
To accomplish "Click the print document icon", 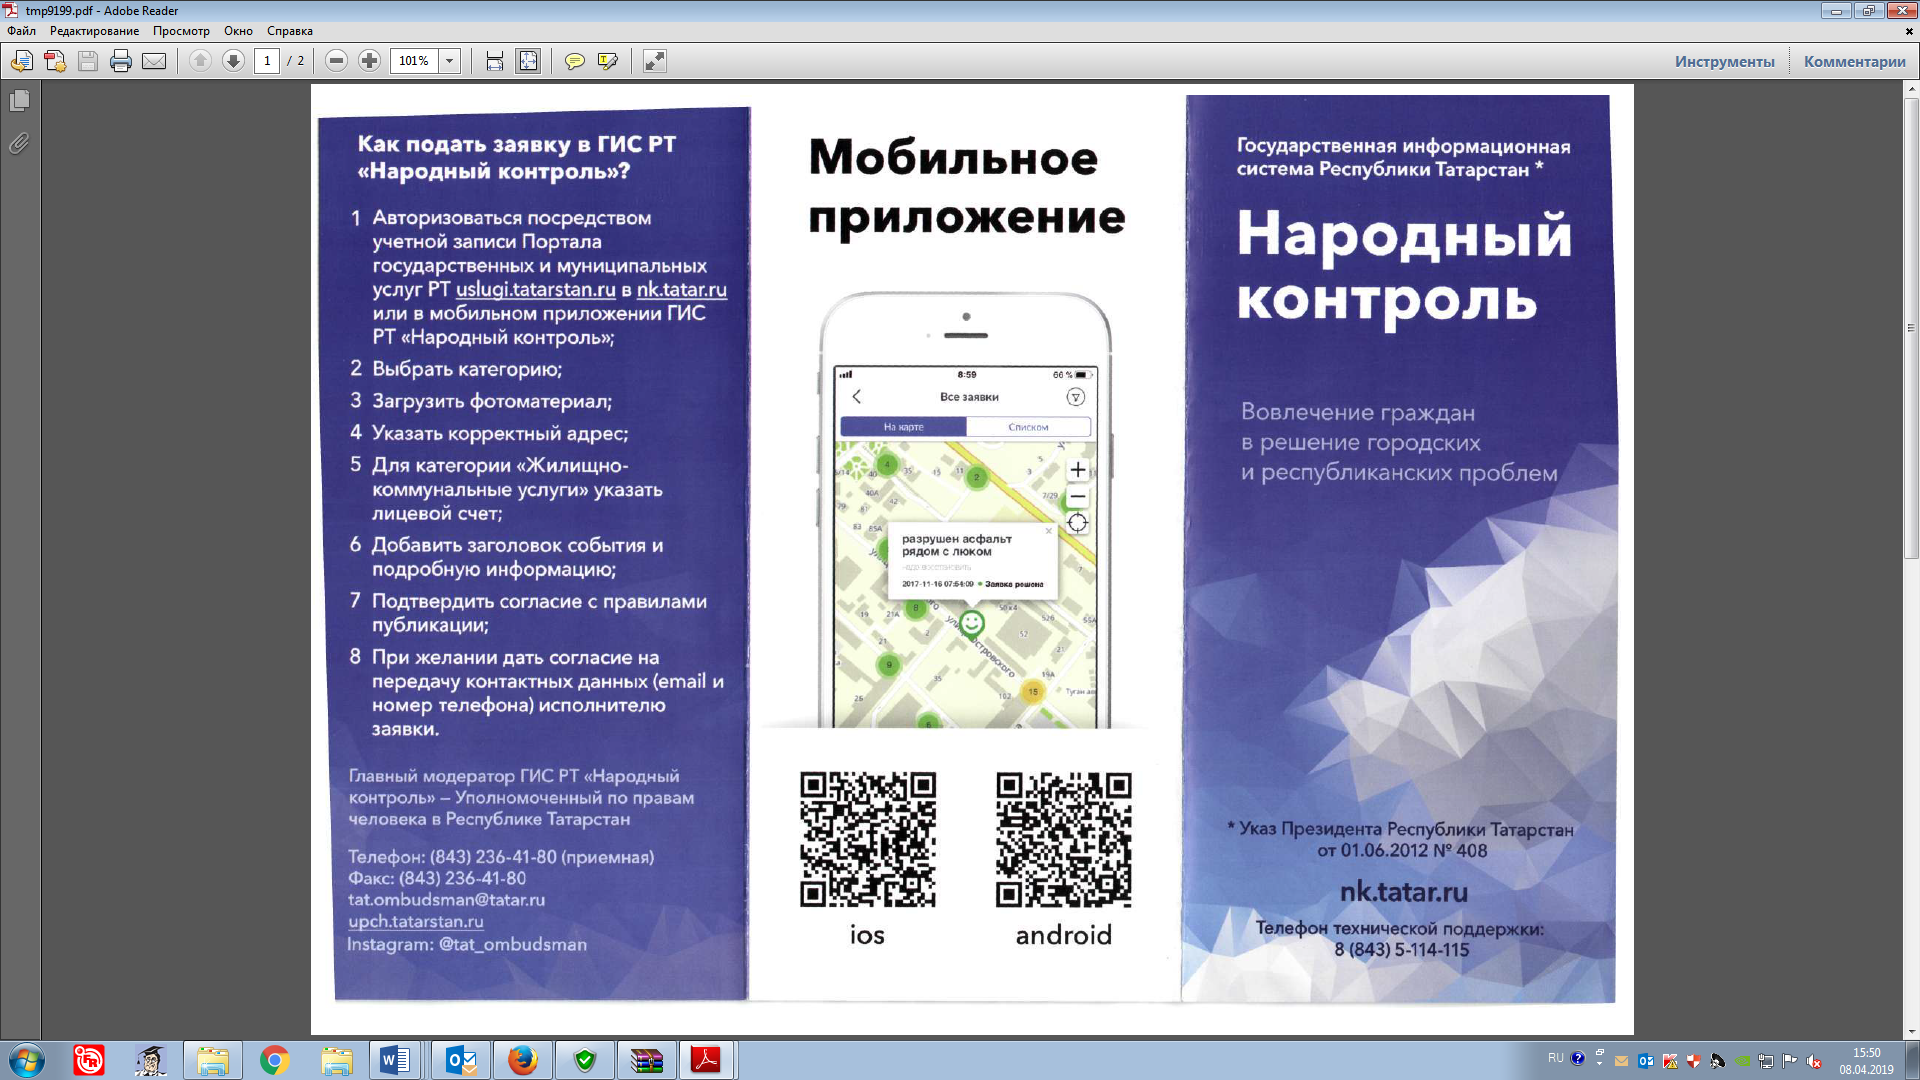I will tap(121, 61).
